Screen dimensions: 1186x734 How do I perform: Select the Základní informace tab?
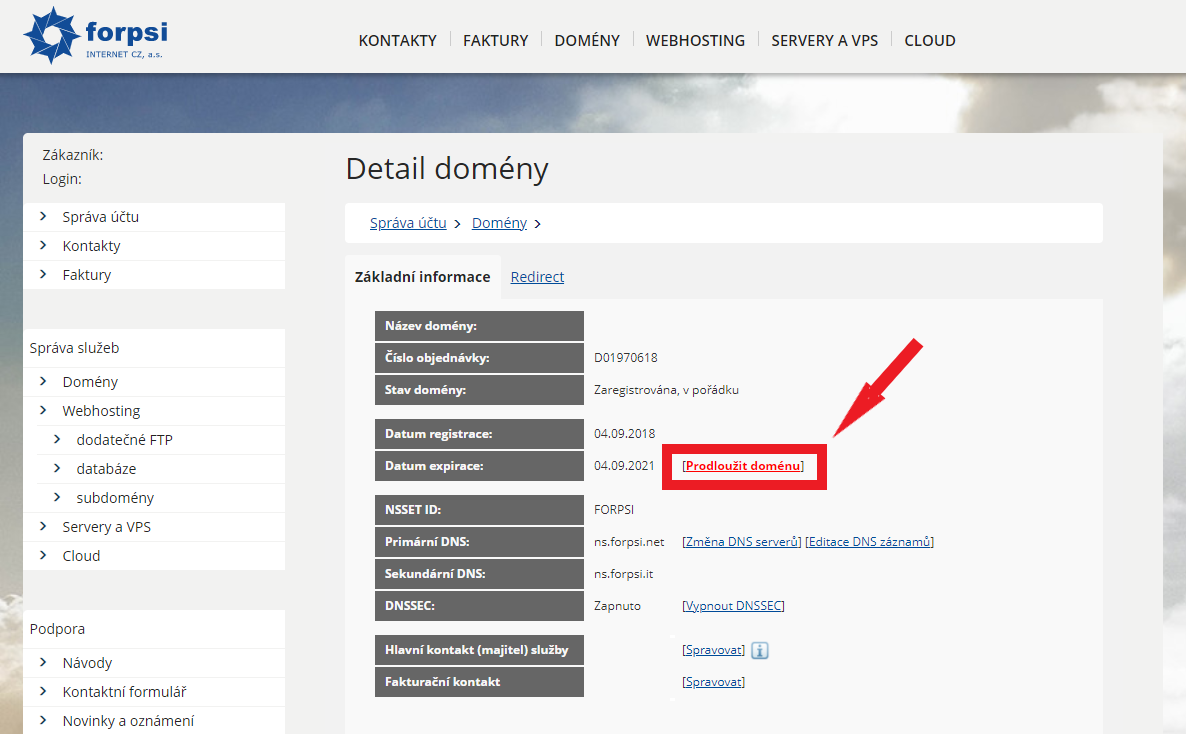422,277
